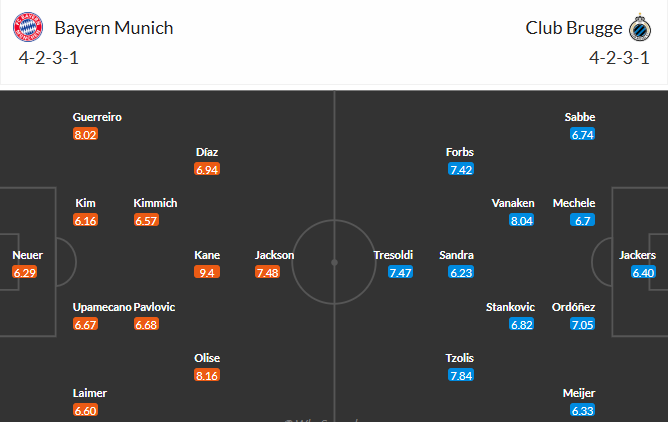This screenshot has height=422, width=668.
Task: Click on player Ordóñez
Action: coord(574,307)
